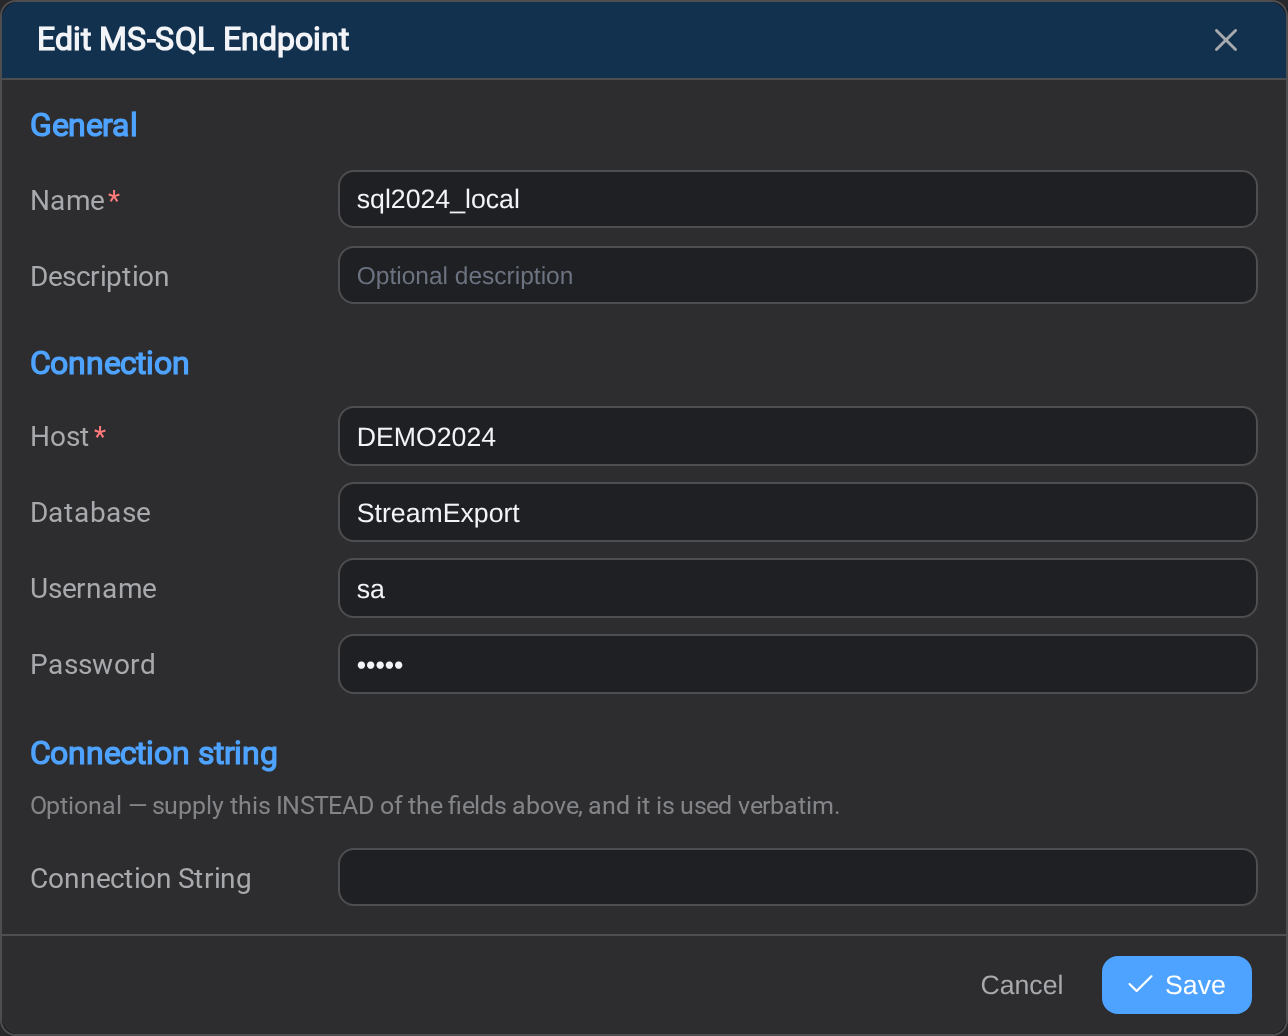Click the Connection string section heading
The image size is (1288, 1036).
(154, 753)
